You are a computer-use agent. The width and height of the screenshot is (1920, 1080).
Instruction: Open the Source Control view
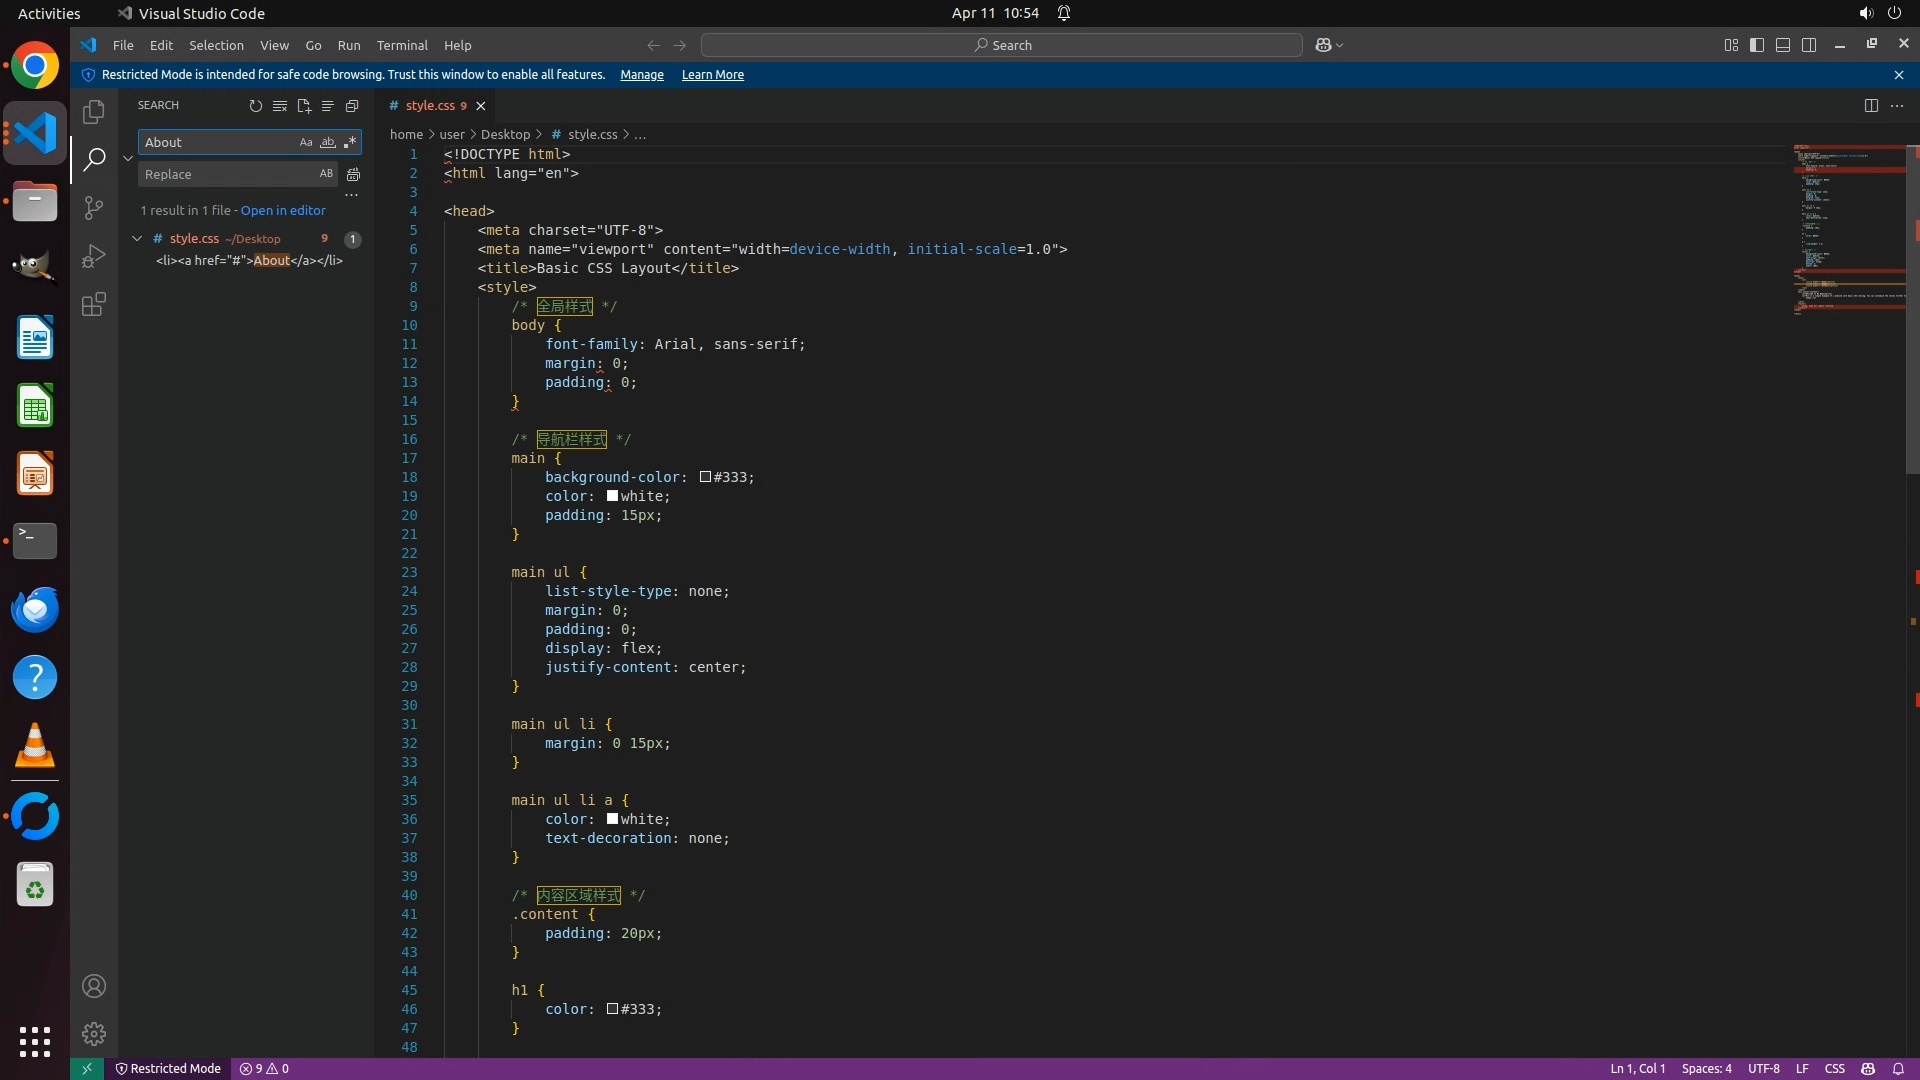point(94,208)
